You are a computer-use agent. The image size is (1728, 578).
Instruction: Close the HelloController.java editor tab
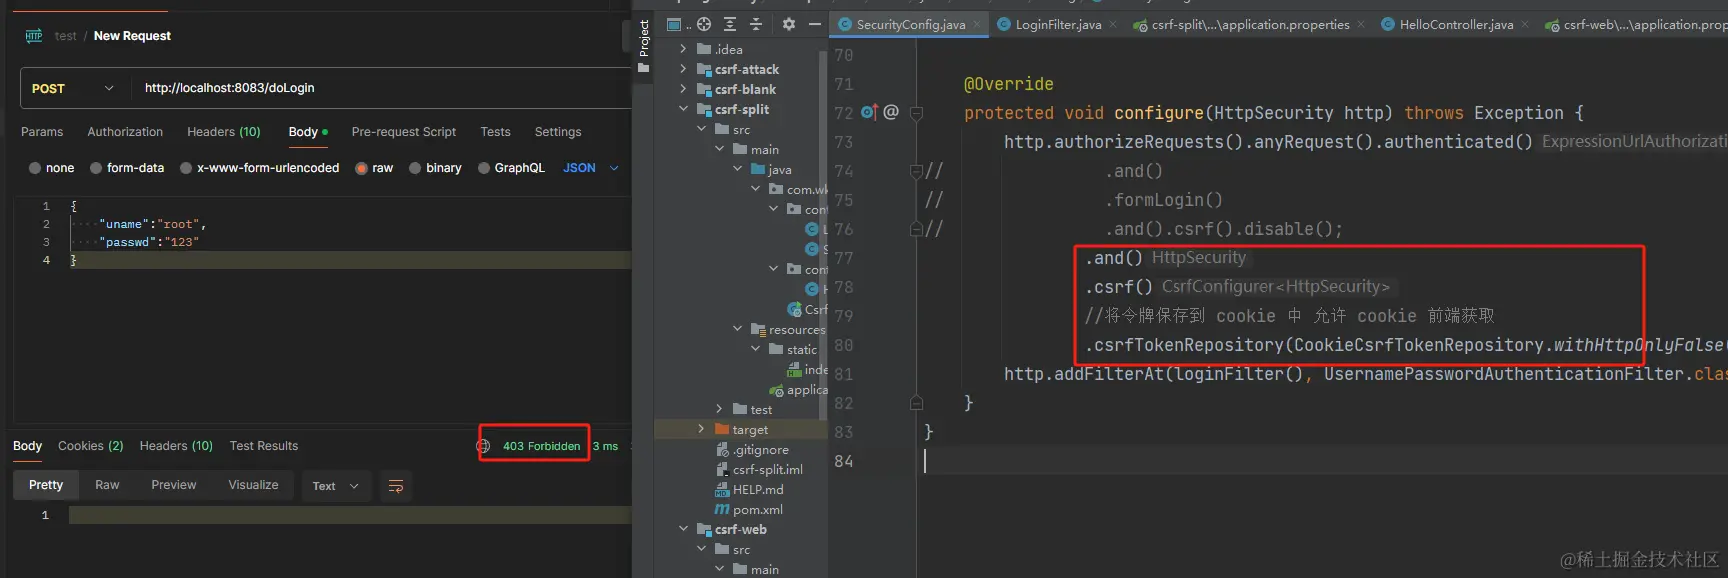coord(1525,24)
